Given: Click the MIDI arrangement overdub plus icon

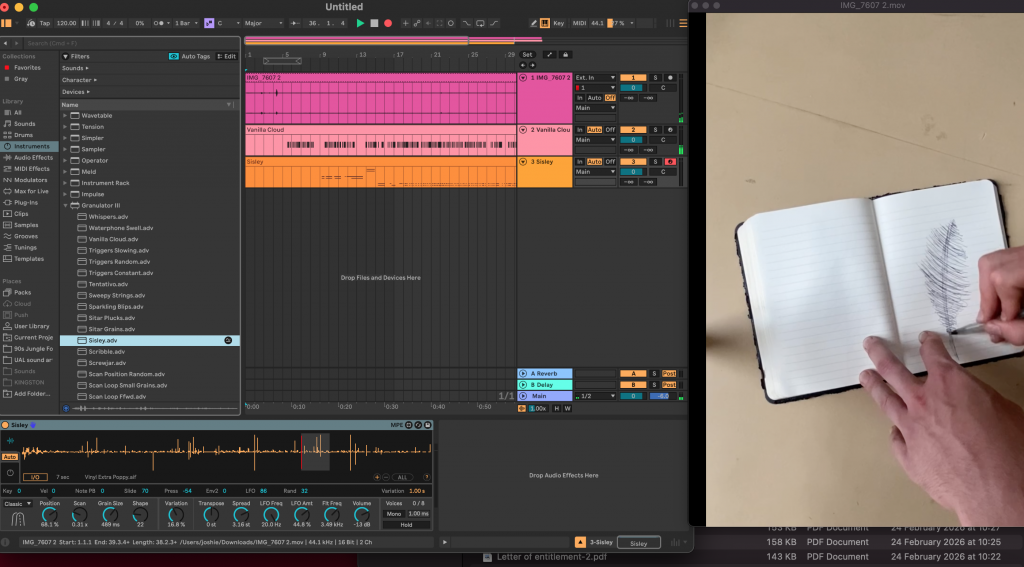Looking at the screenshot, I should coord(405,23).
